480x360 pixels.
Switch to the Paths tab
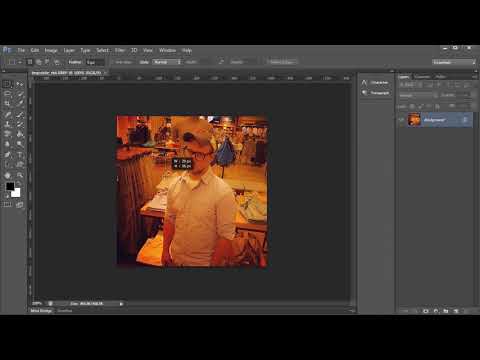click(x=440, y=77)
